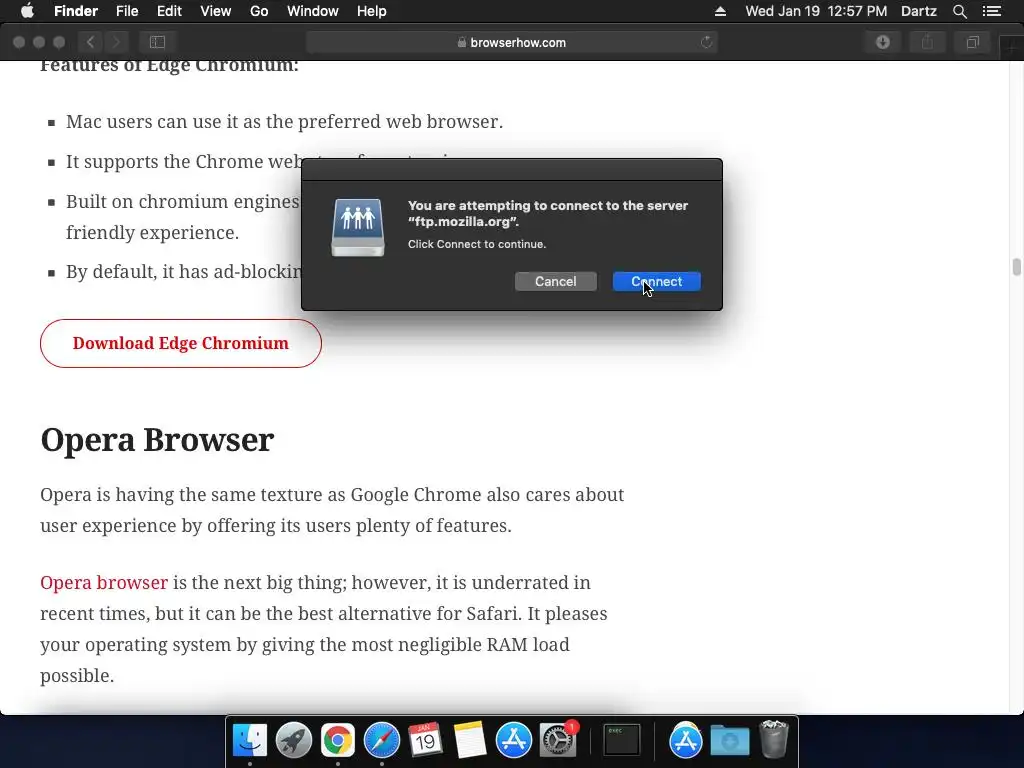Show Safari downloads icon

click(883, 42)
